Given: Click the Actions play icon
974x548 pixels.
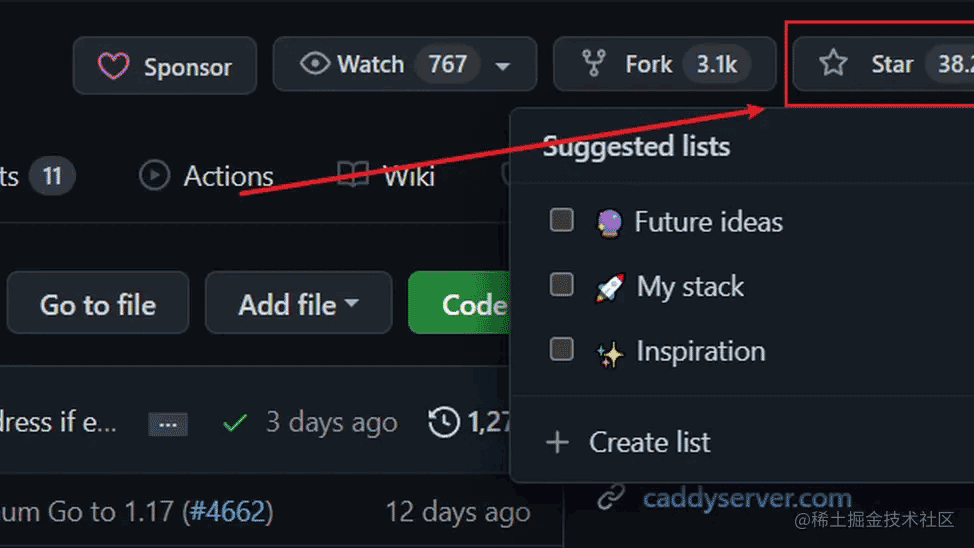Looking at the screenshot, I should (x=154, y=177).
